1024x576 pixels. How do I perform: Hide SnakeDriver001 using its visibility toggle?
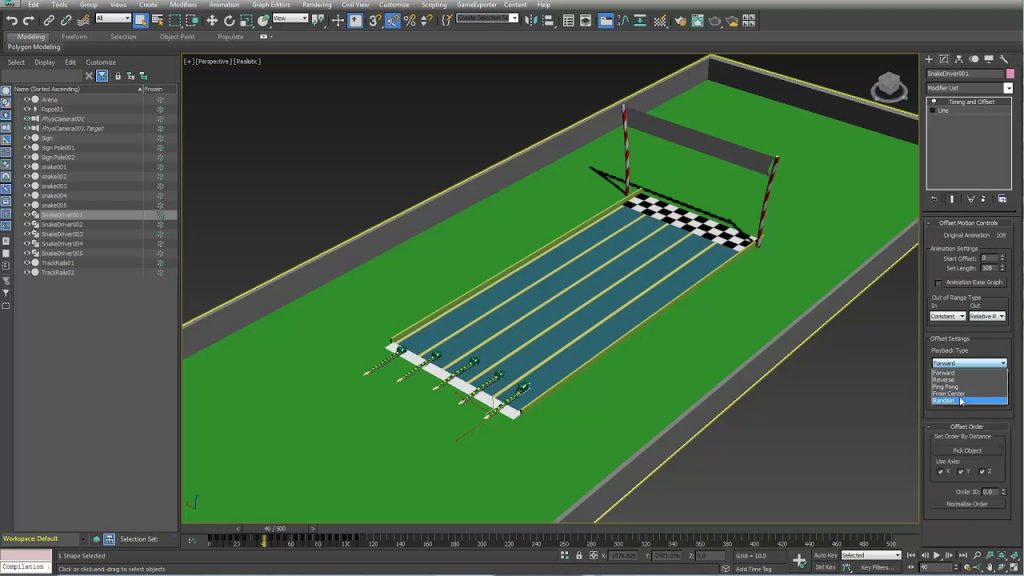[26, 215]
